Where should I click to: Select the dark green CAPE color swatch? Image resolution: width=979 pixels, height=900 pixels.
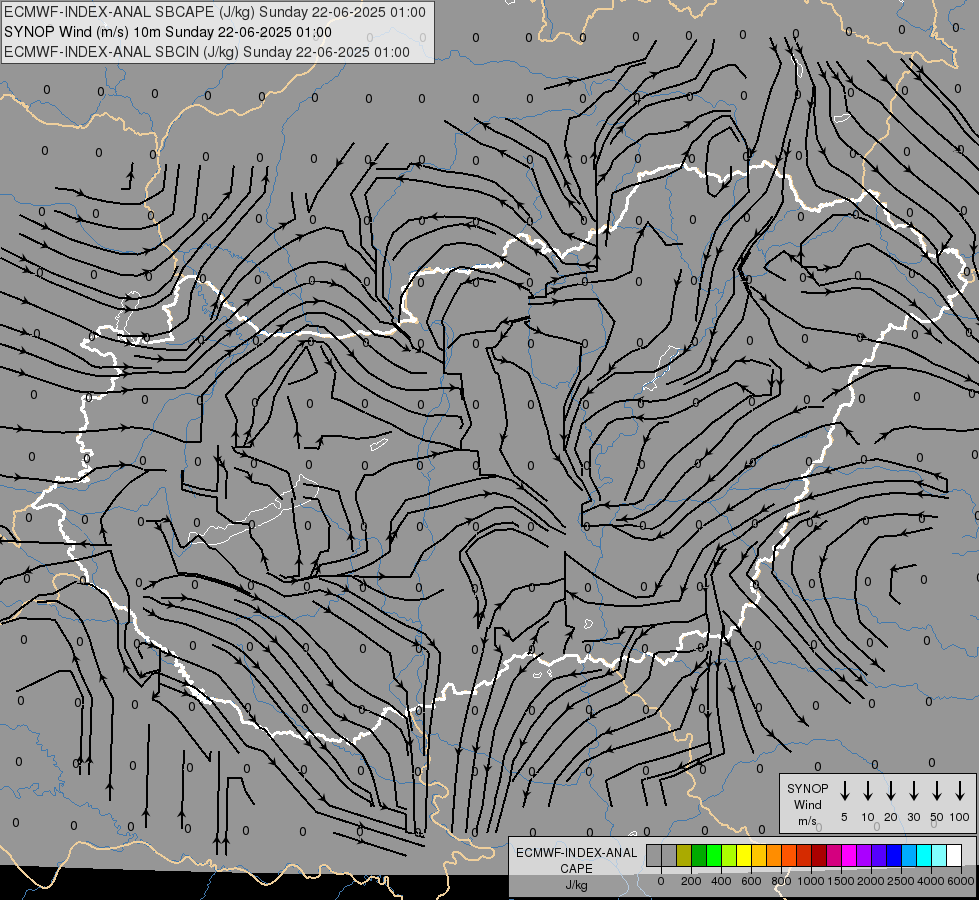coord(699,855)
